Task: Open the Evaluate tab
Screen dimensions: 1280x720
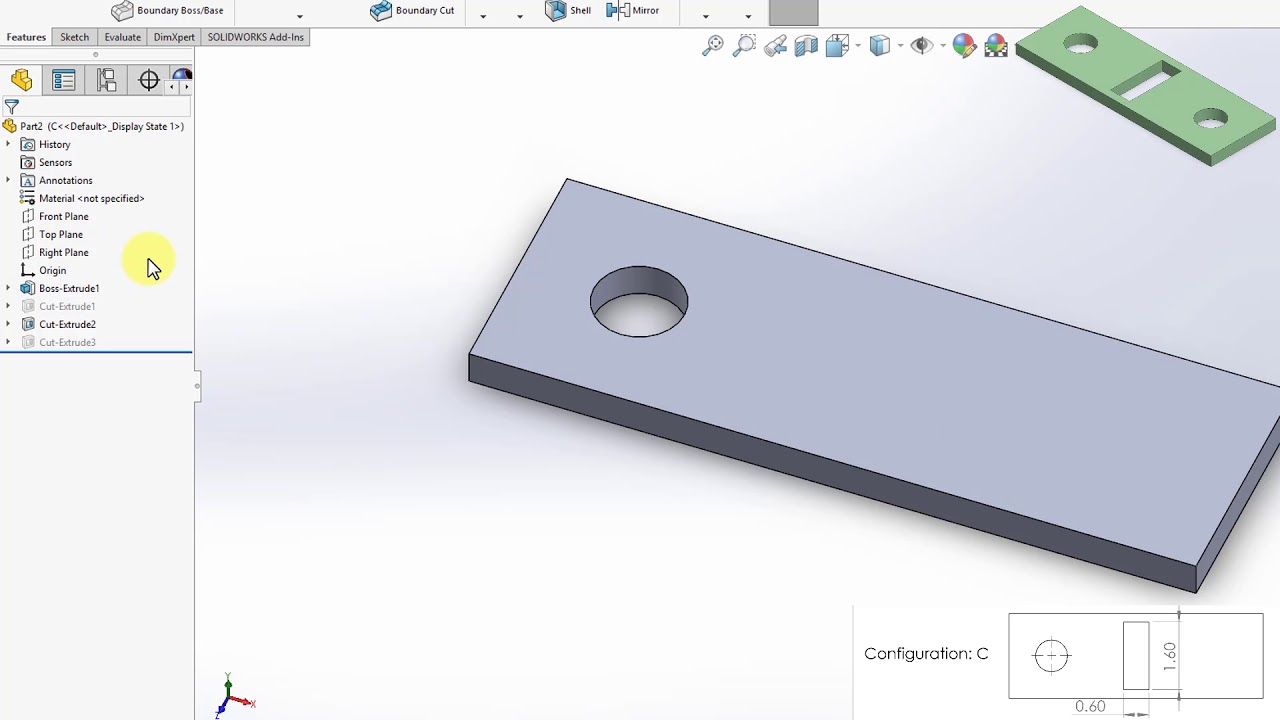Action: pyautogui.click(x=122, y=37)
